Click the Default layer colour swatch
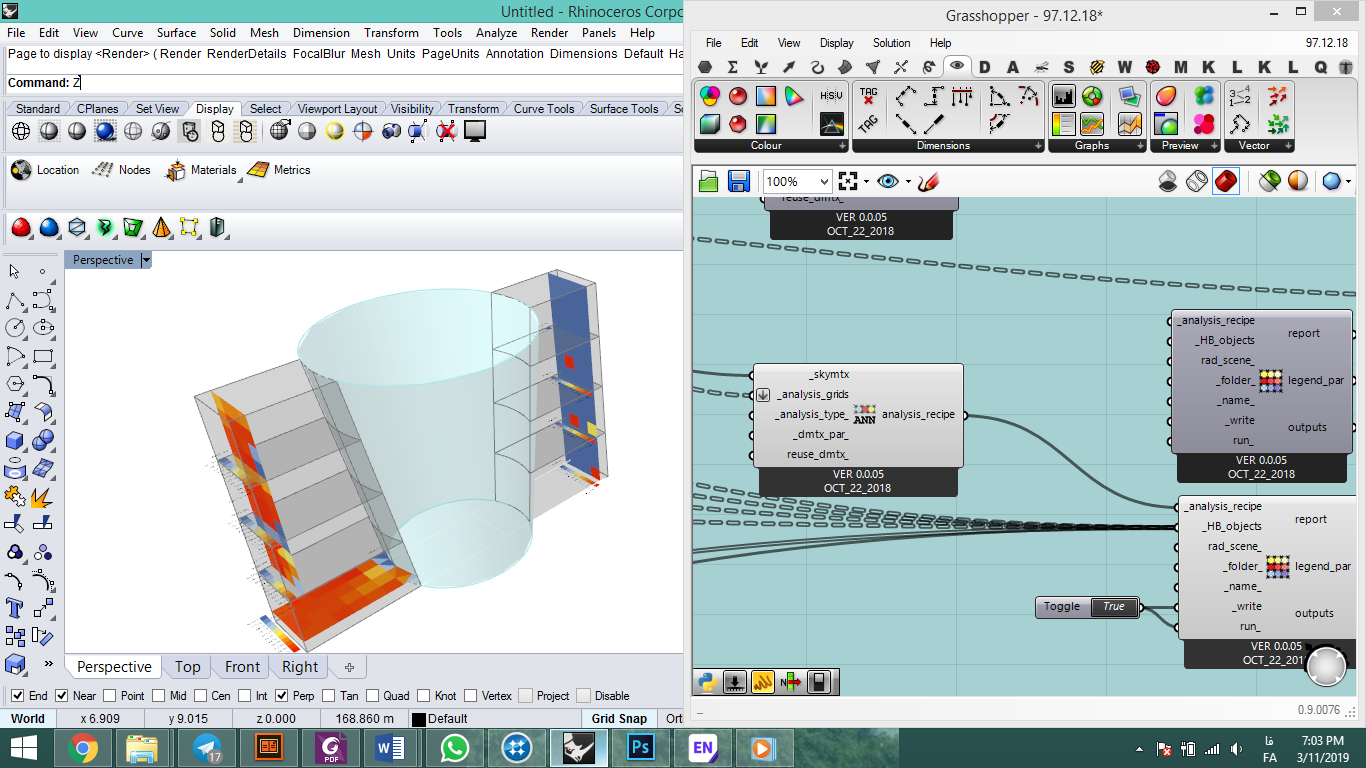Screen dimensions: 1366x768 (419, 719)
